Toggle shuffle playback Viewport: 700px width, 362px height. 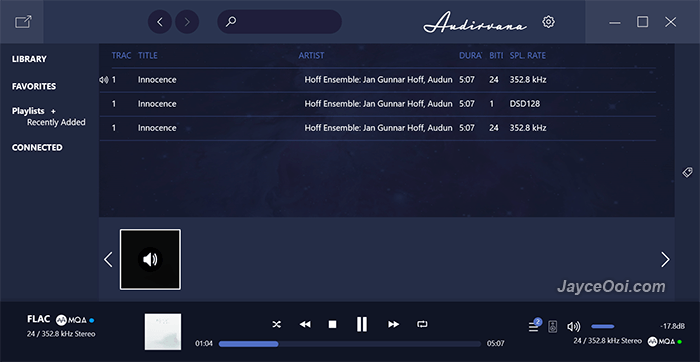(277, 325)
